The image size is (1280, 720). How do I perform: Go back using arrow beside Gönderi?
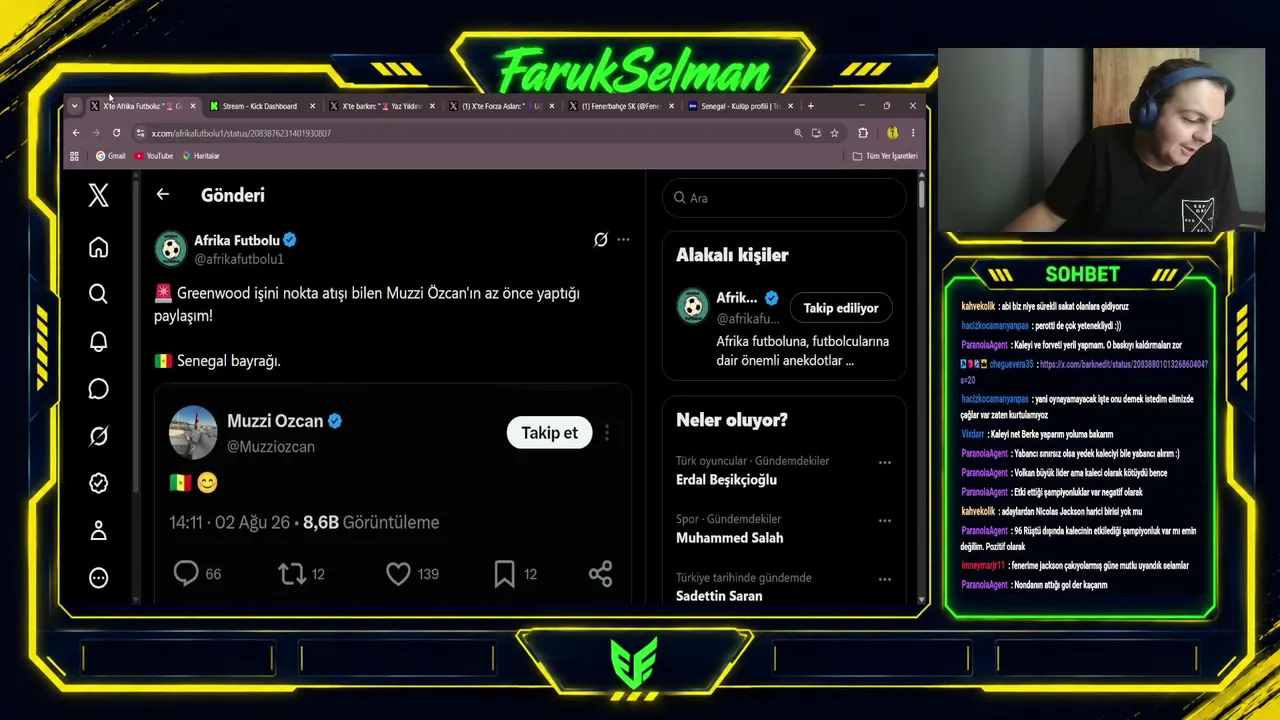point(163,195)
